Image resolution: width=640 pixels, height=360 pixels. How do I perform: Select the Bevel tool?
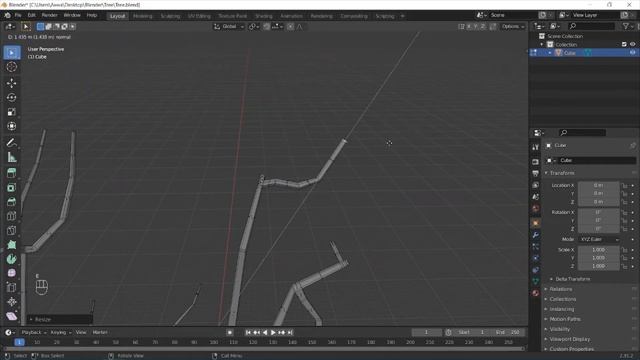(x=12, y=202)
